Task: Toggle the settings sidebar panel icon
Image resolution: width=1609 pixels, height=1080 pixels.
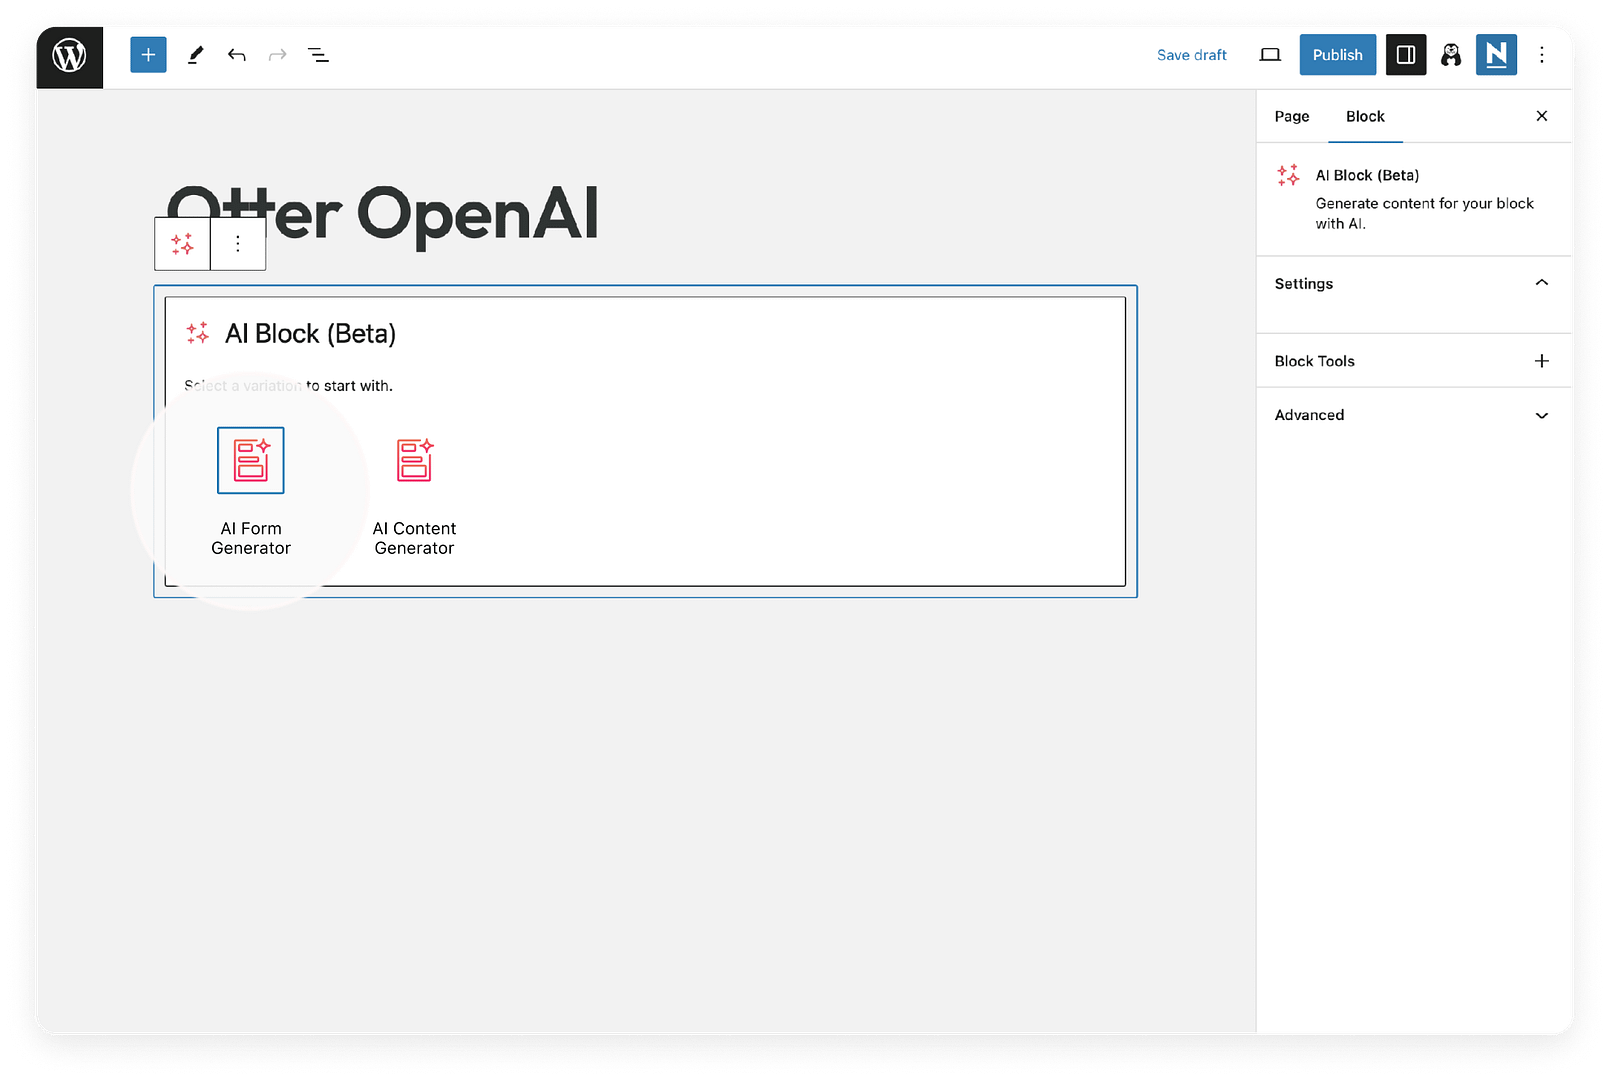Action: [x=1405, y=55]
